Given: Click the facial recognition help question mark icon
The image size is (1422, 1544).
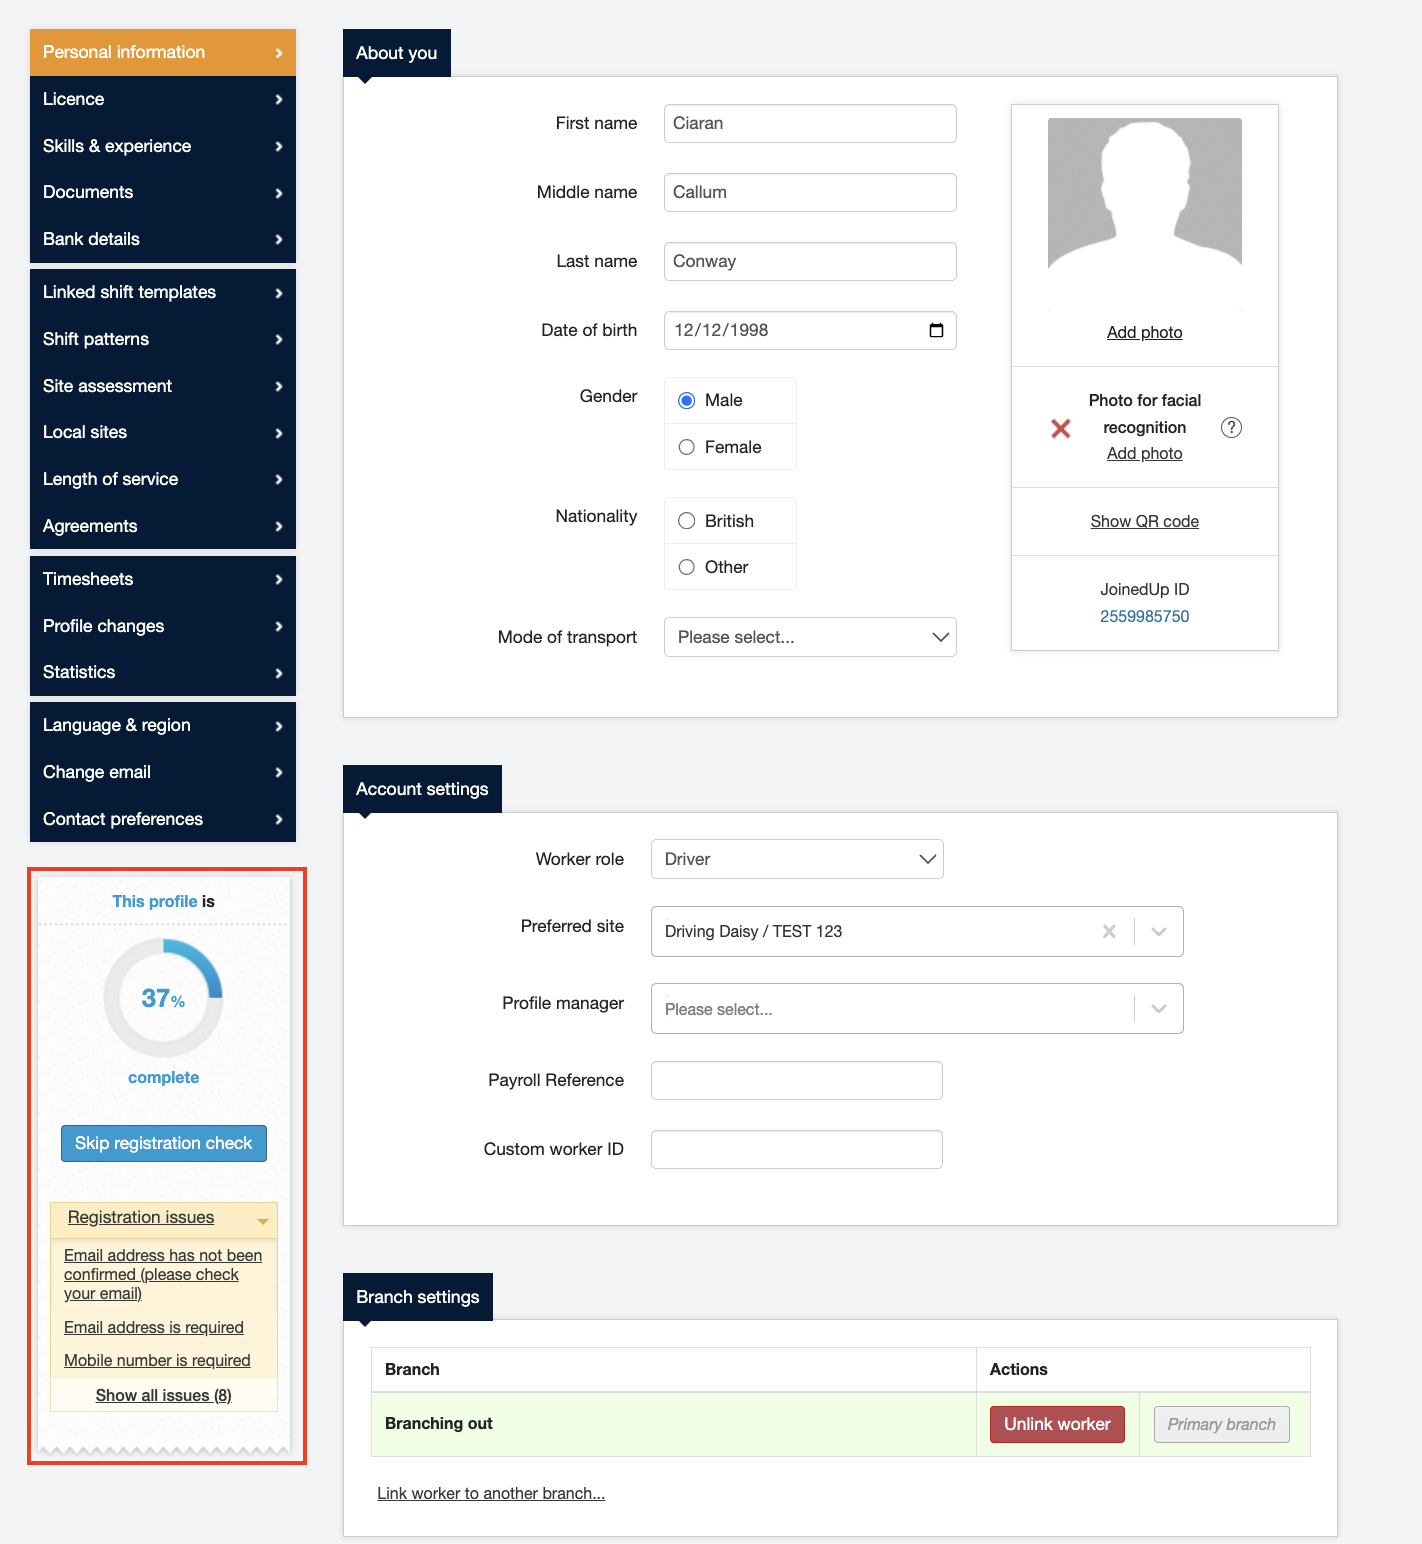Looking at the screenshot, I should point(1231,427).
